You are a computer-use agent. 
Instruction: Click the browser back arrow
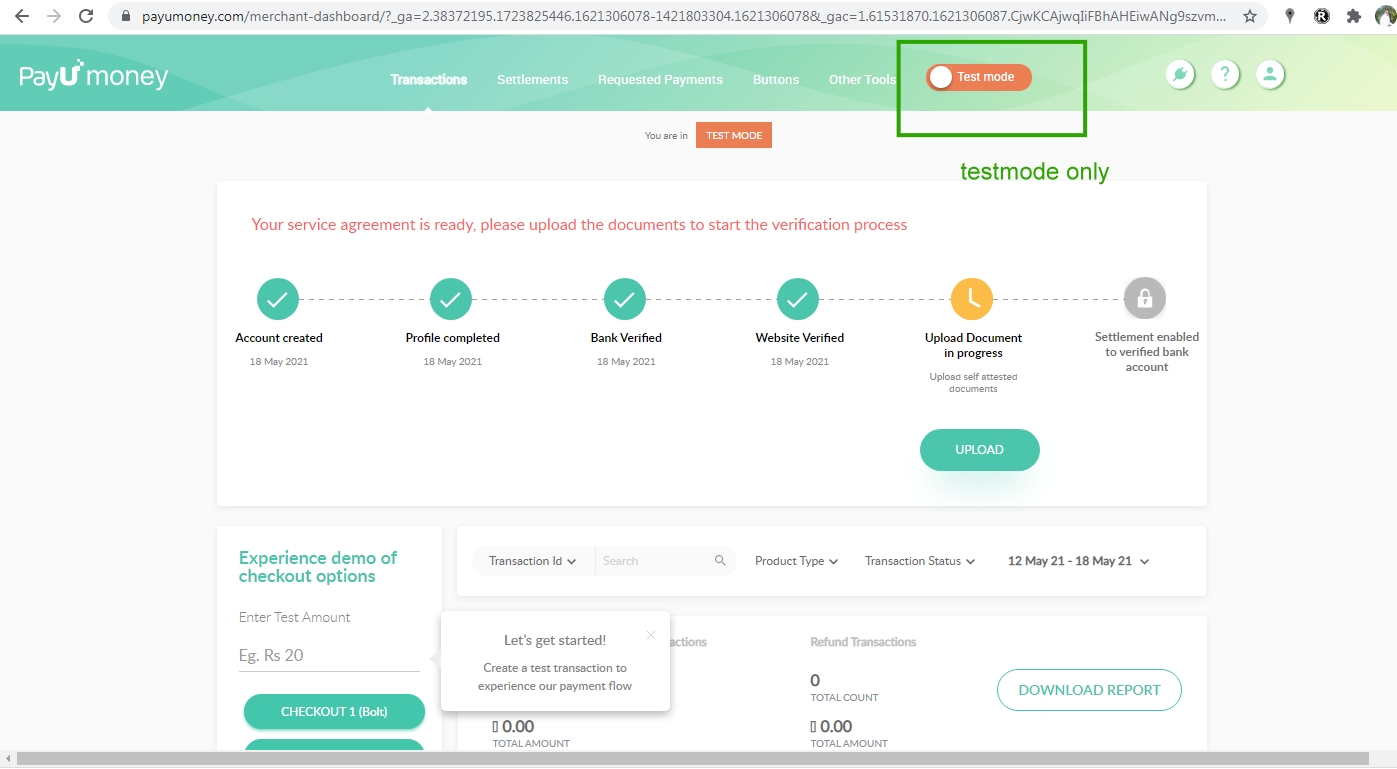(22, 16)
